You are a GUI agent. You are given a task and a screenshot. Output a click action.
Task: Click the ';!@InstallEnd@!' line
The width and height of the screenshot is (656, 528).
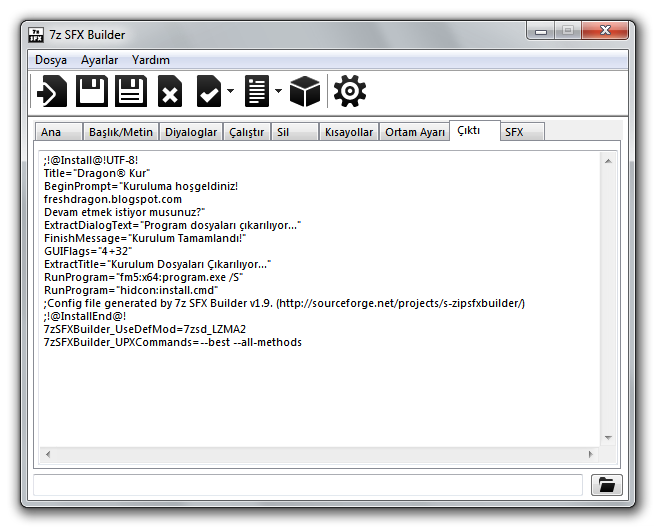(85, 316)
